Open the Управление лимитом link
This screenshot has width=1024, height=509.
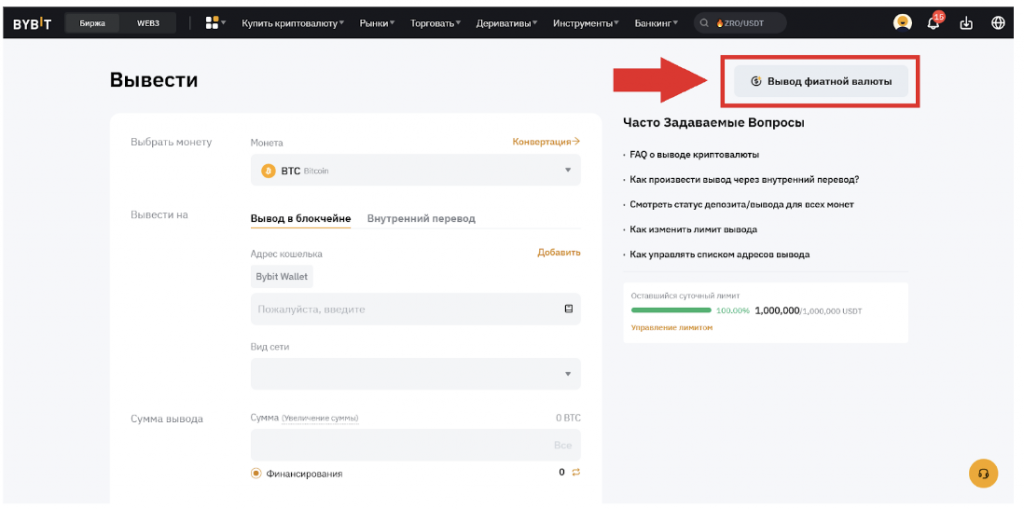click(x=671, y=328)
